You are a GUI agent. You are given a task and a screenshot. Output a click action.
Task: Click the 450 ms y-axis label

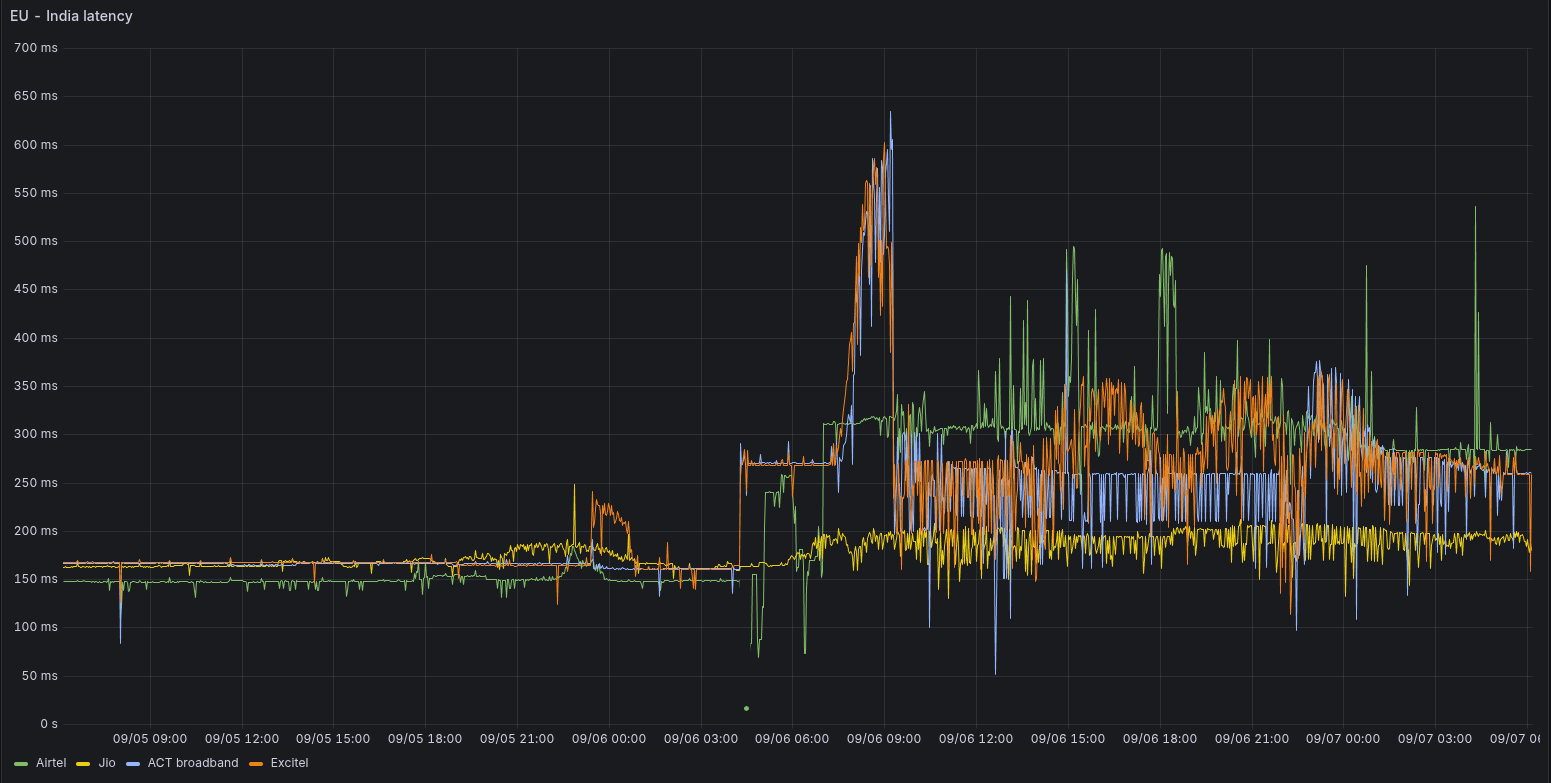pos(35,289)
